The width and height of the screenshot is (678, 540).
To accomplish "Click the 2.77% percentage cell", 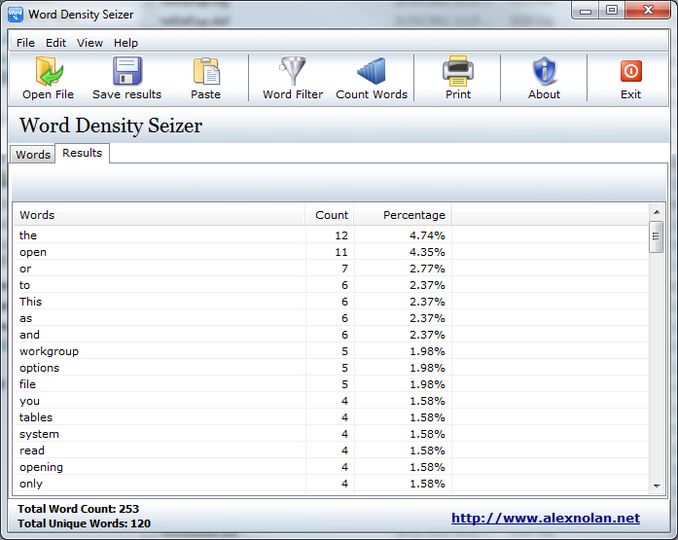I will 427,268.
